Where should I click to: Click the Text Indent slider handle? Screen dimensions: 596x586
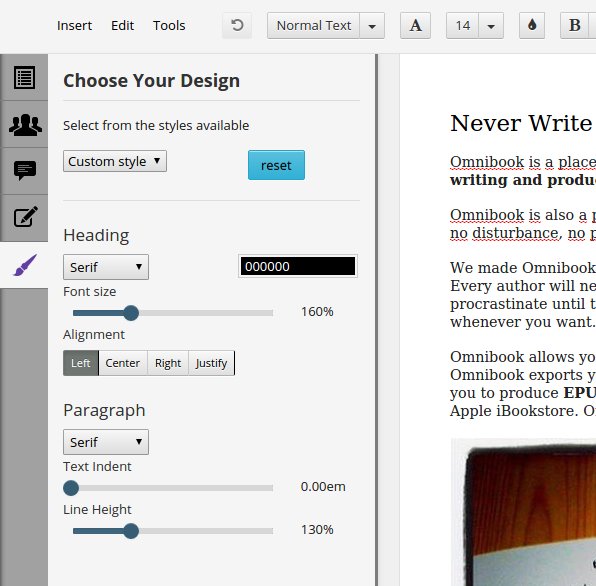[71, 488]
